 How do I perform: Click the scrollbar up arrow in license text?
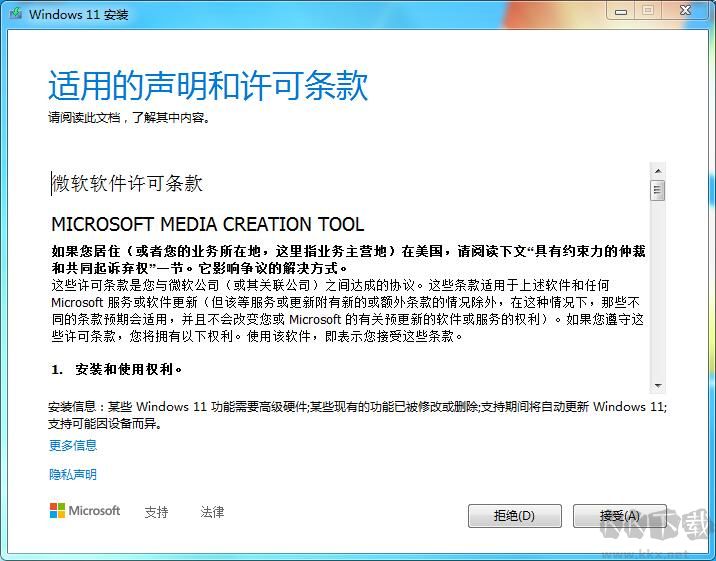[658, 171]
